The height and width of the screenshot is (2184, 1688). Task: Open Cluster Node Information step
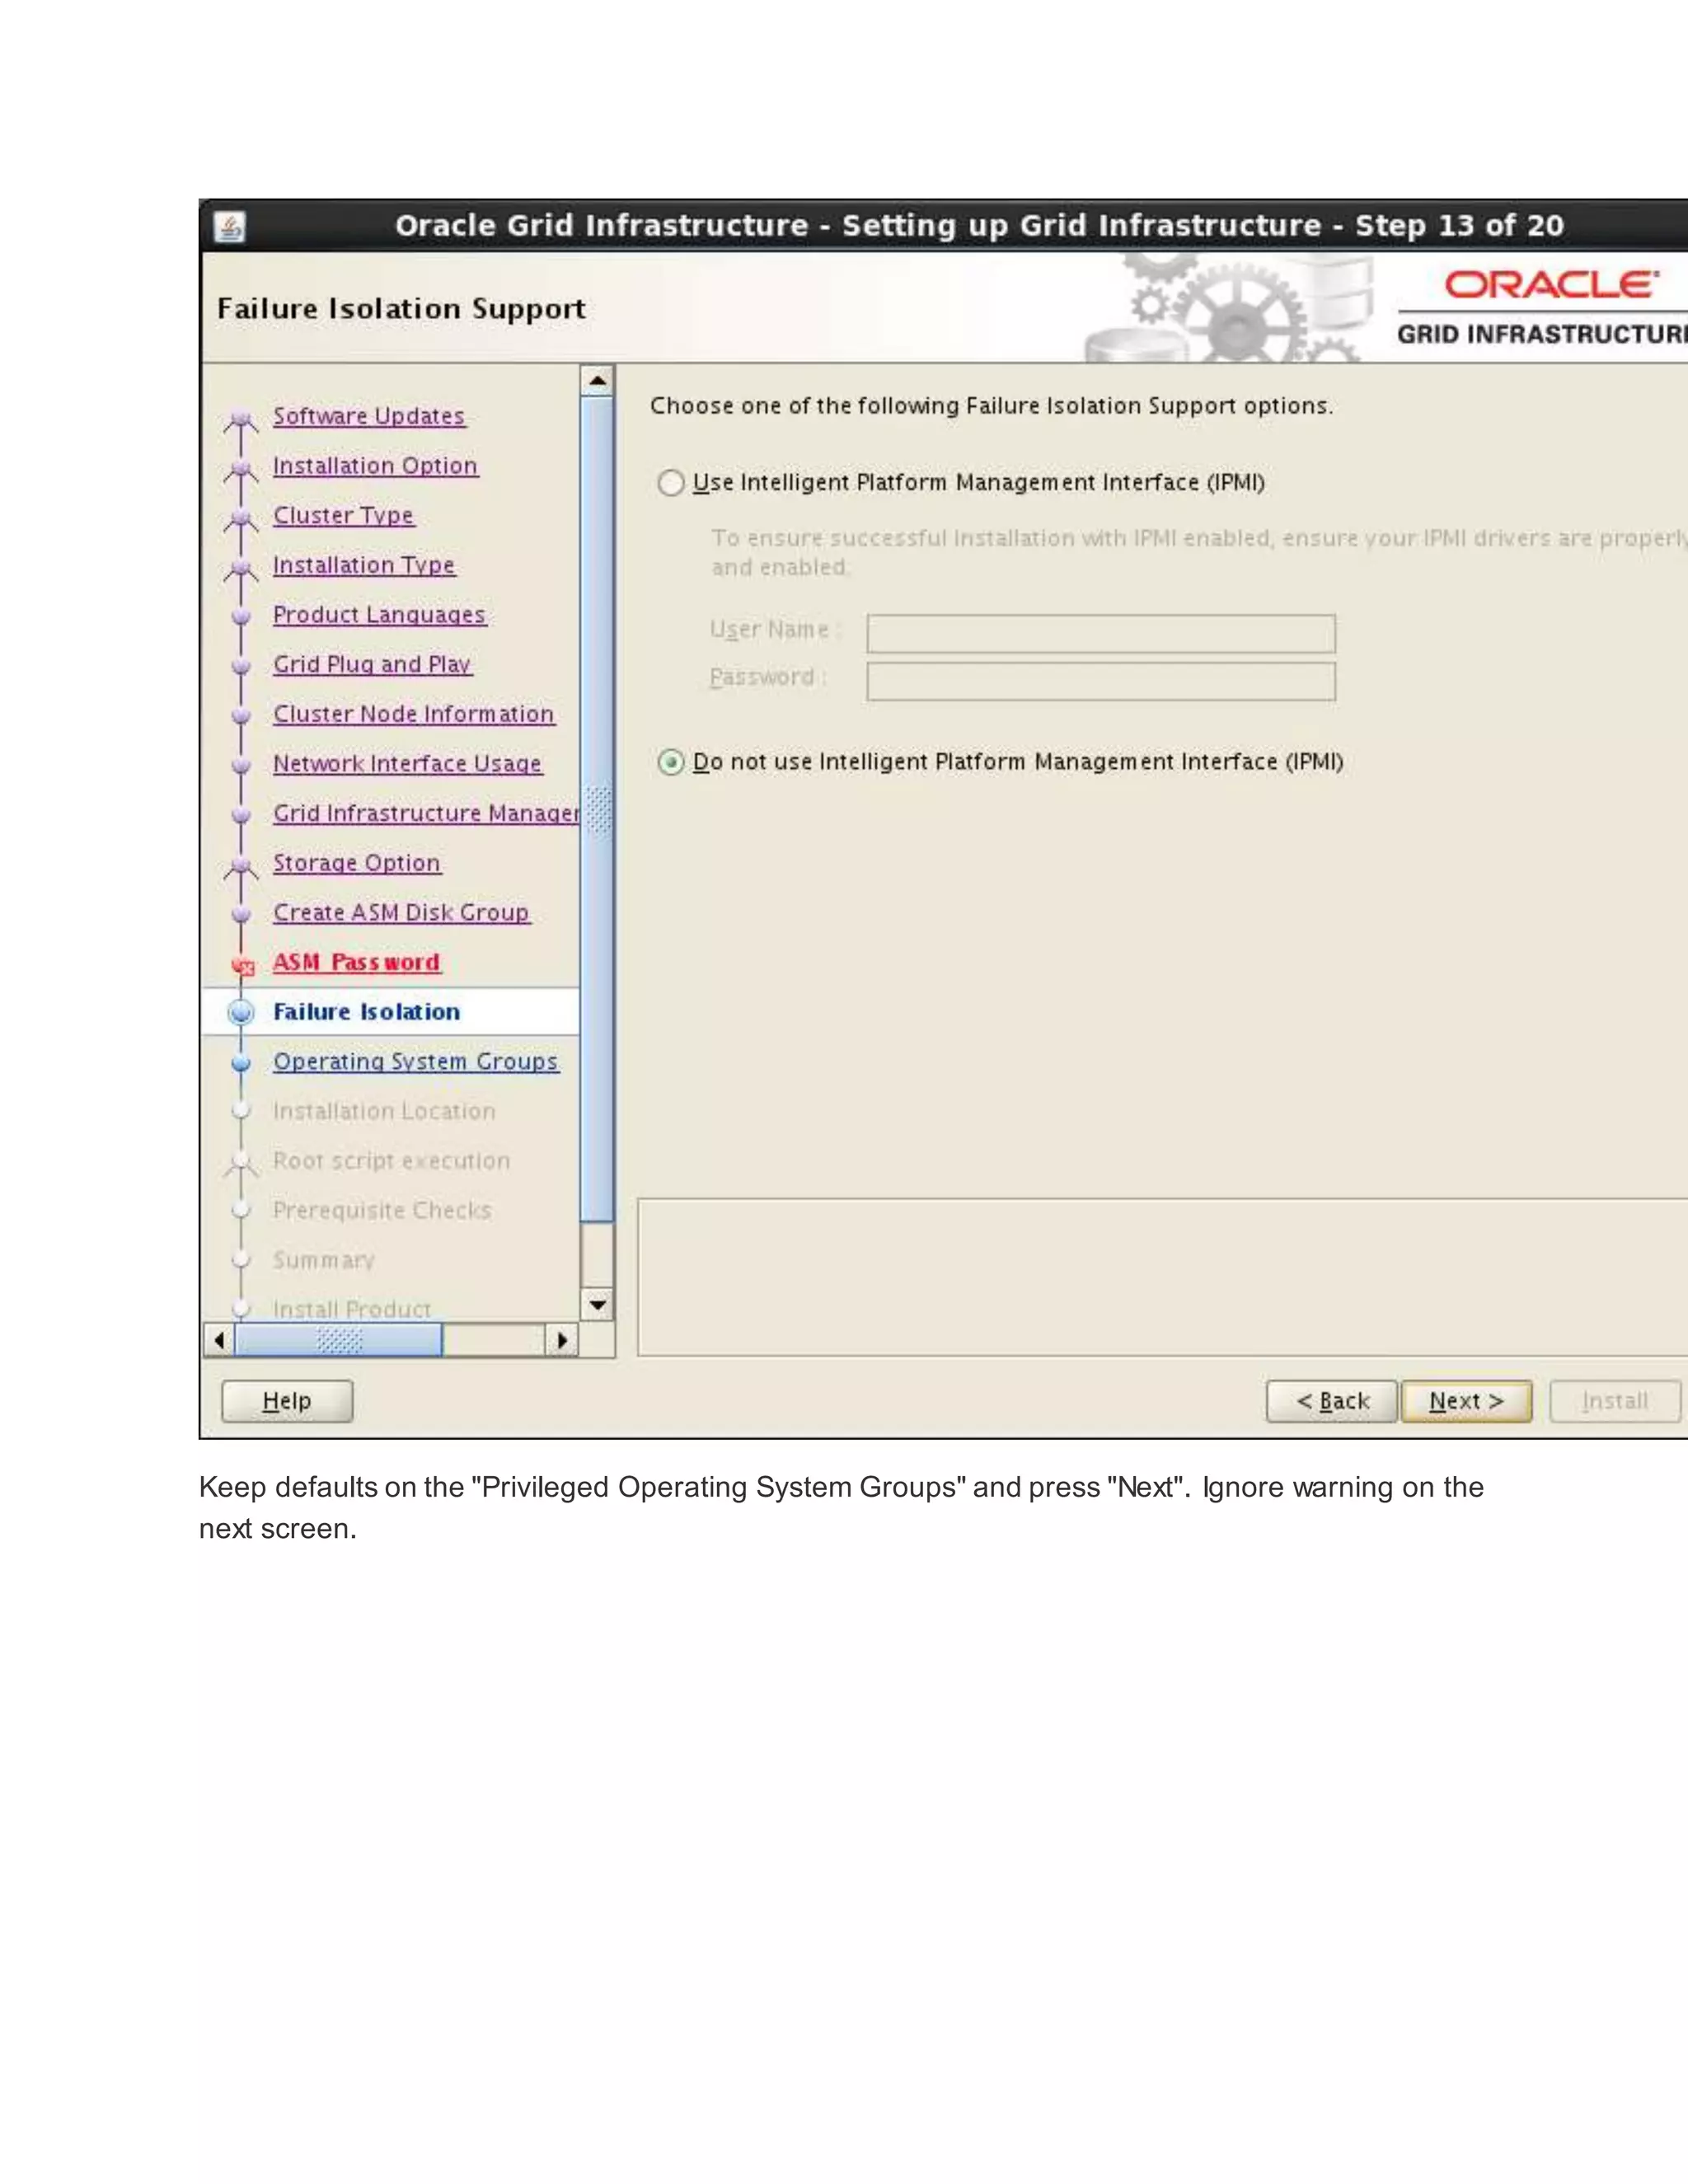(x=413, y=714)
